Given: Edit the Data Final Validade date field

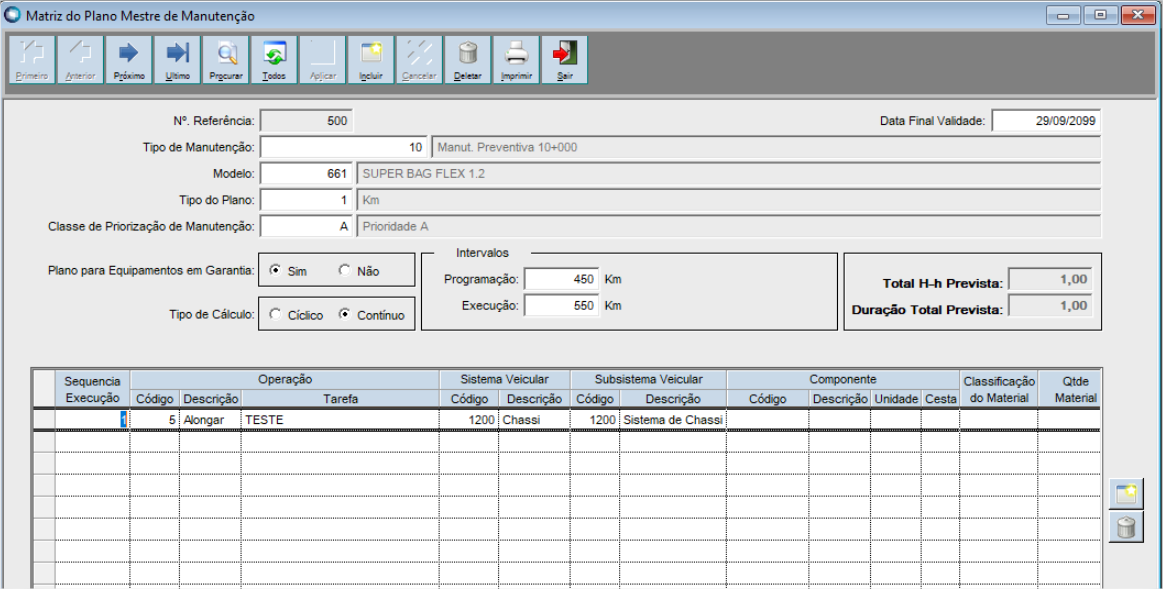Looking at the screenshot, I should point(1047,121).
